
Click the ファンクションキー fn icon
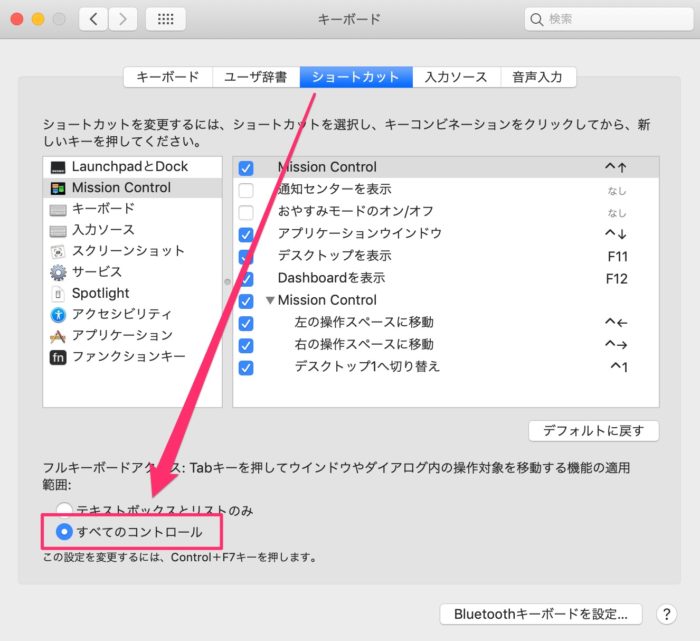pyautogui.click(x=58, y=357)
